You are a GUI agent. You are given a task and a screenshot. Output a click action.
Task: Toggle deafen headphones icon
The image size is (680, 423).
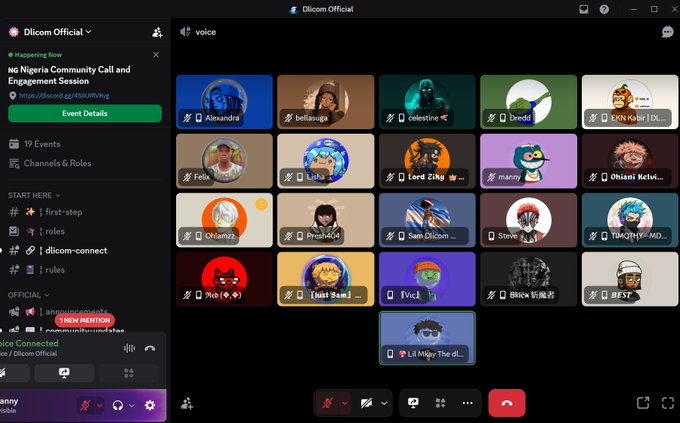tap(118, 405)
